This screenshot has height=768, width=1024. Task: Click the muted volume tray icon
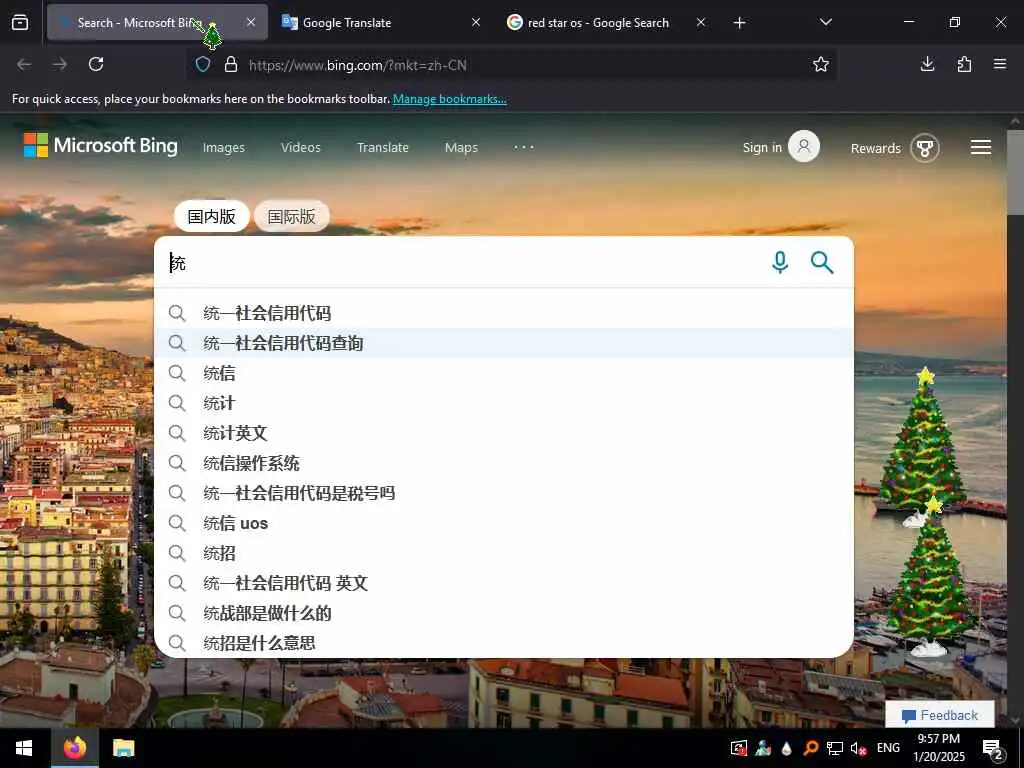858,748
